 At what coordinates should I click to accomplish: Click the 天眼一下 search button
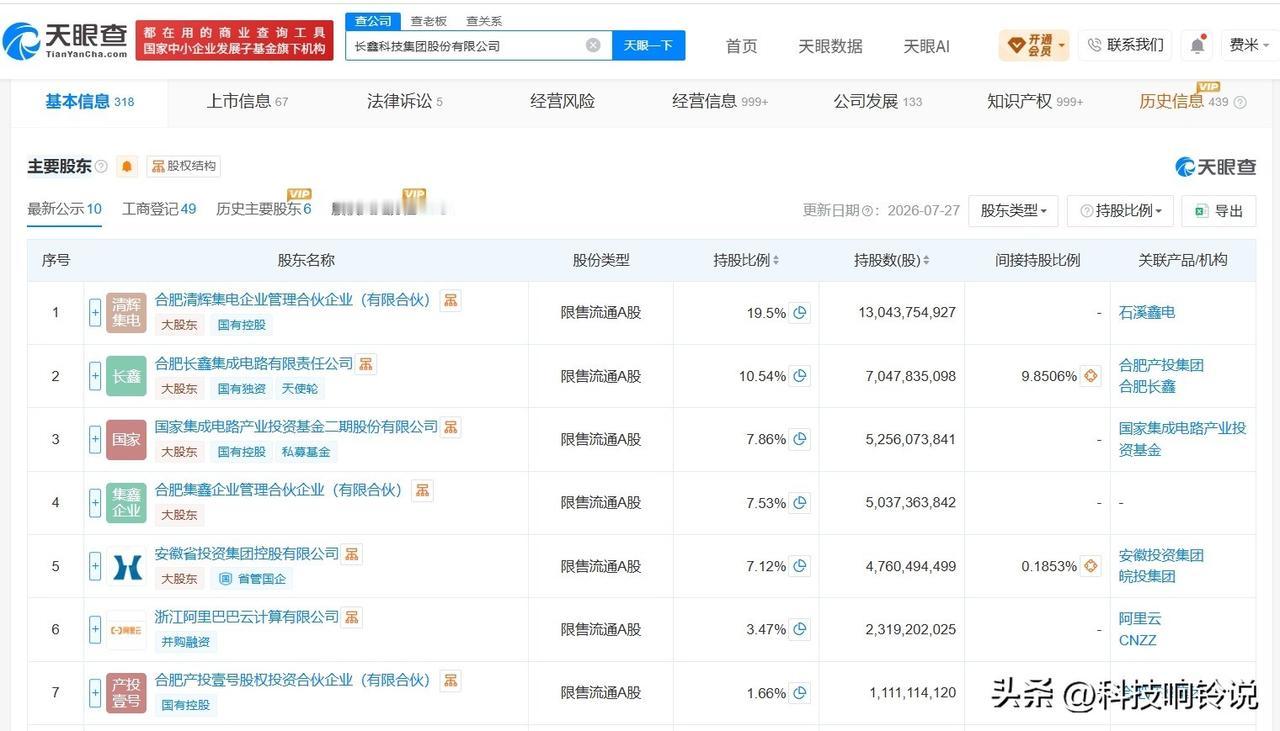point(648,45)
